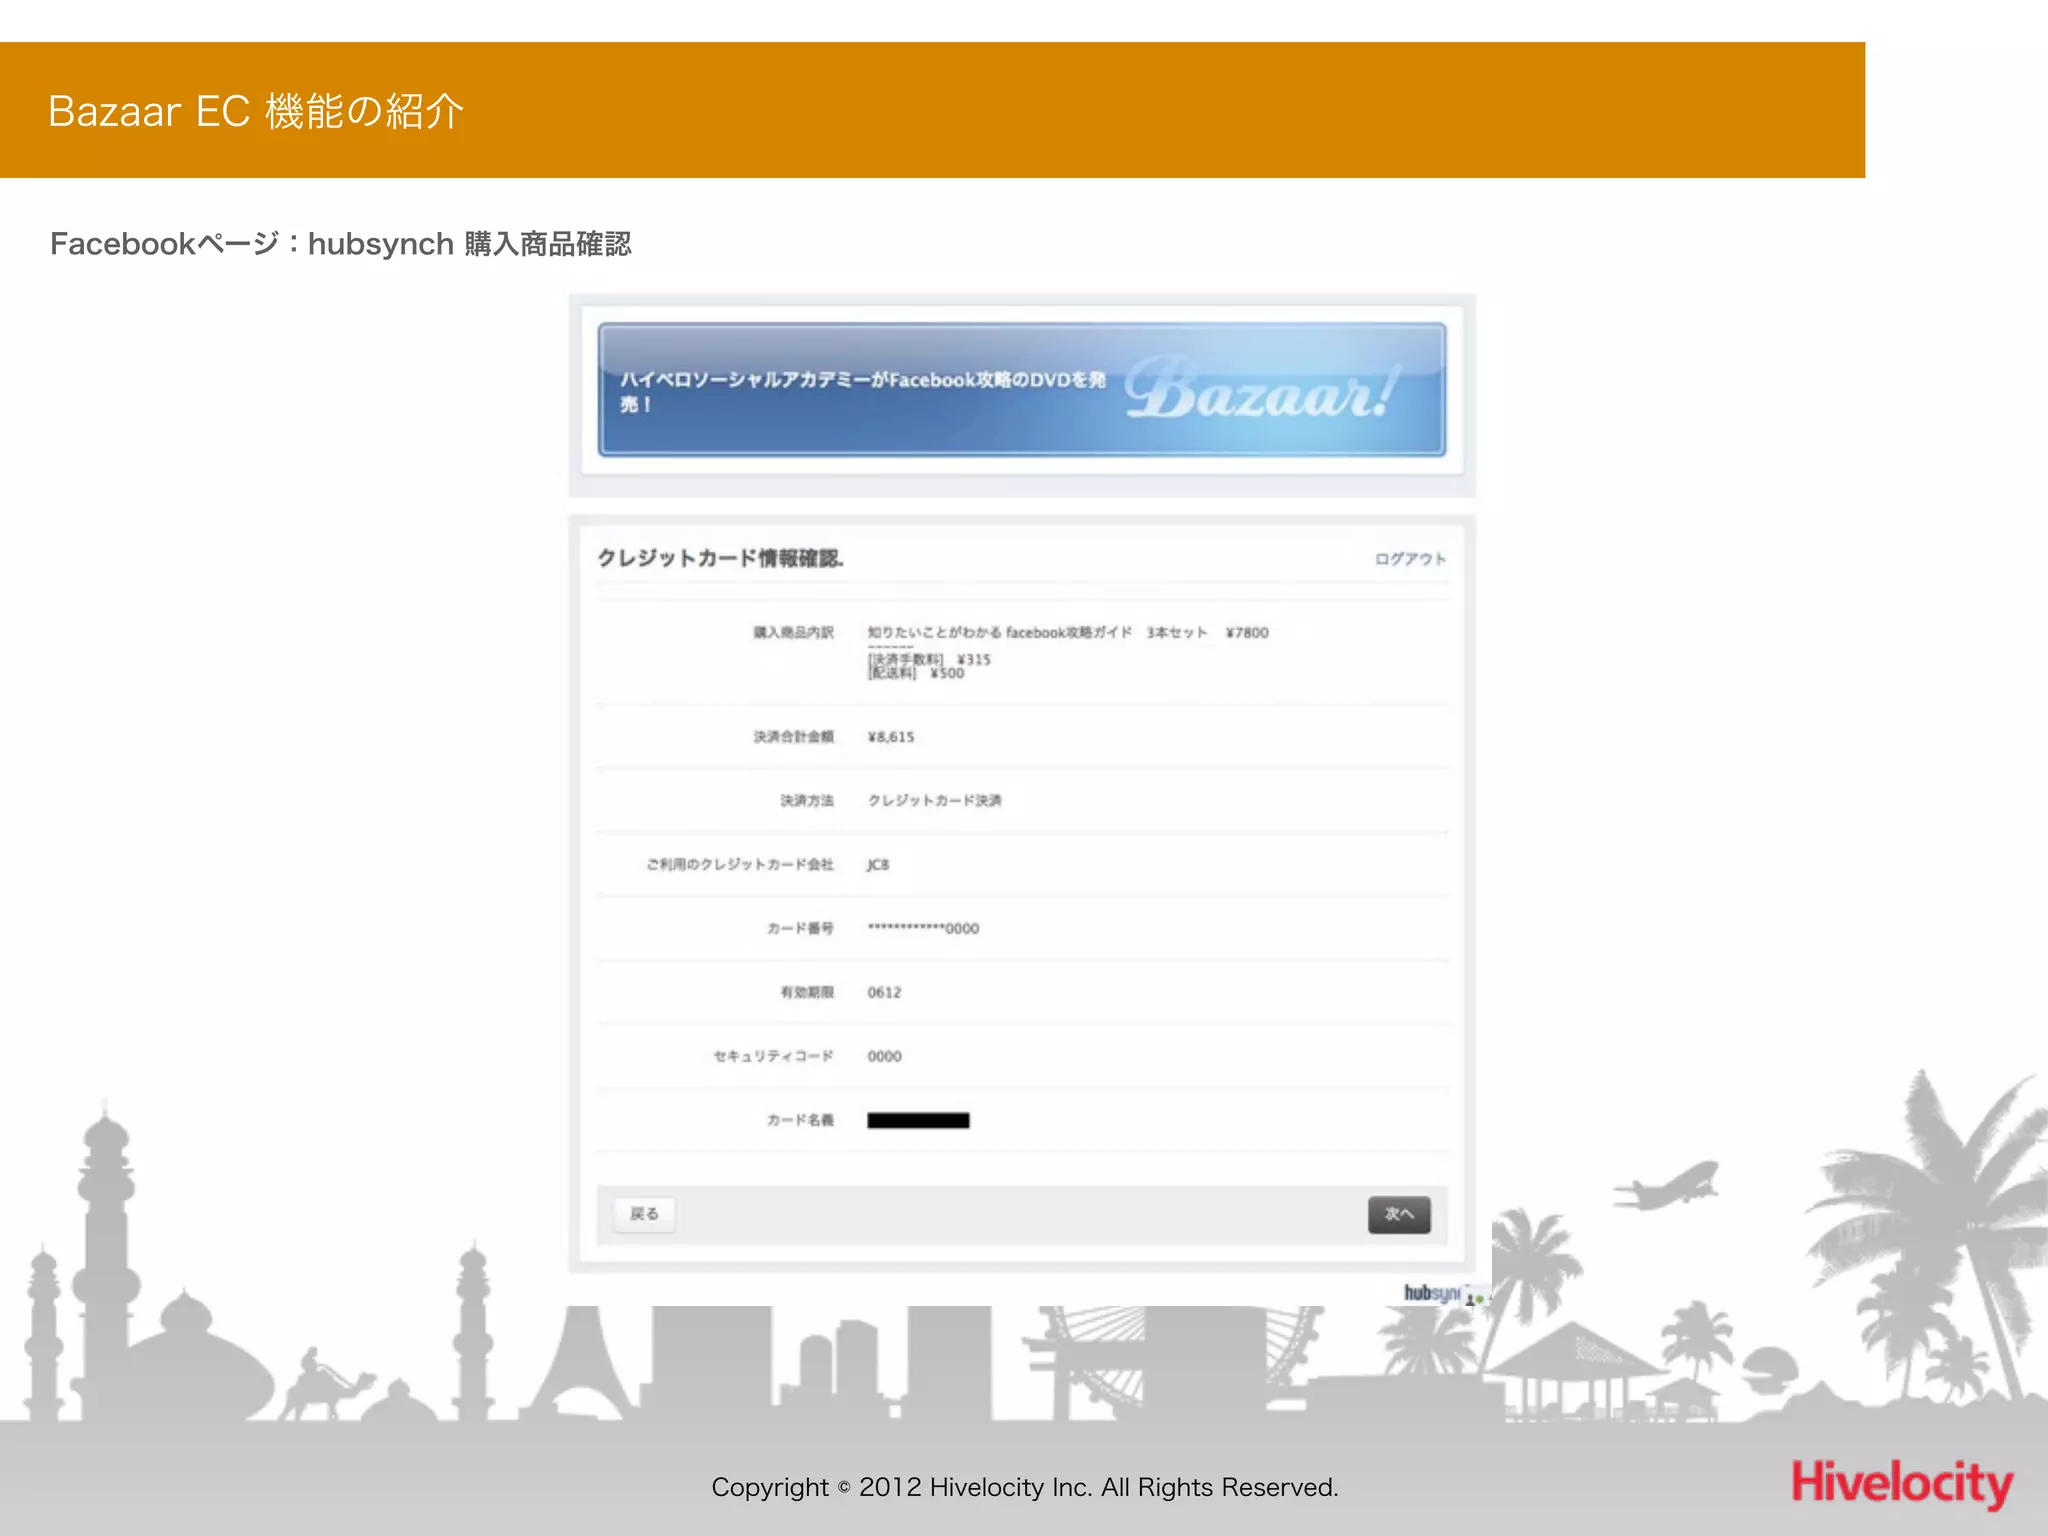Screen dimensions: 2048x1536
Task: Select the expiry value 0612
Action: point(884,993)
